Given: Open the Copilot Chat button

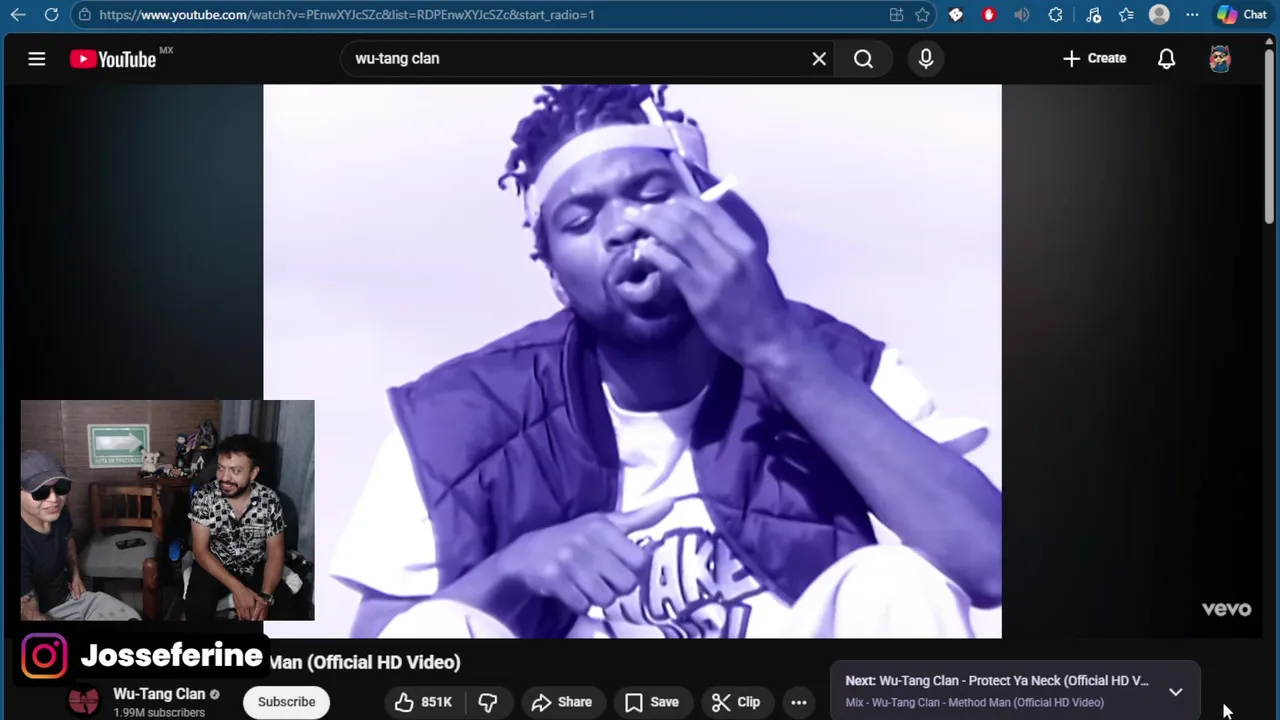Looking at the screenshot, I should 1241,15.
